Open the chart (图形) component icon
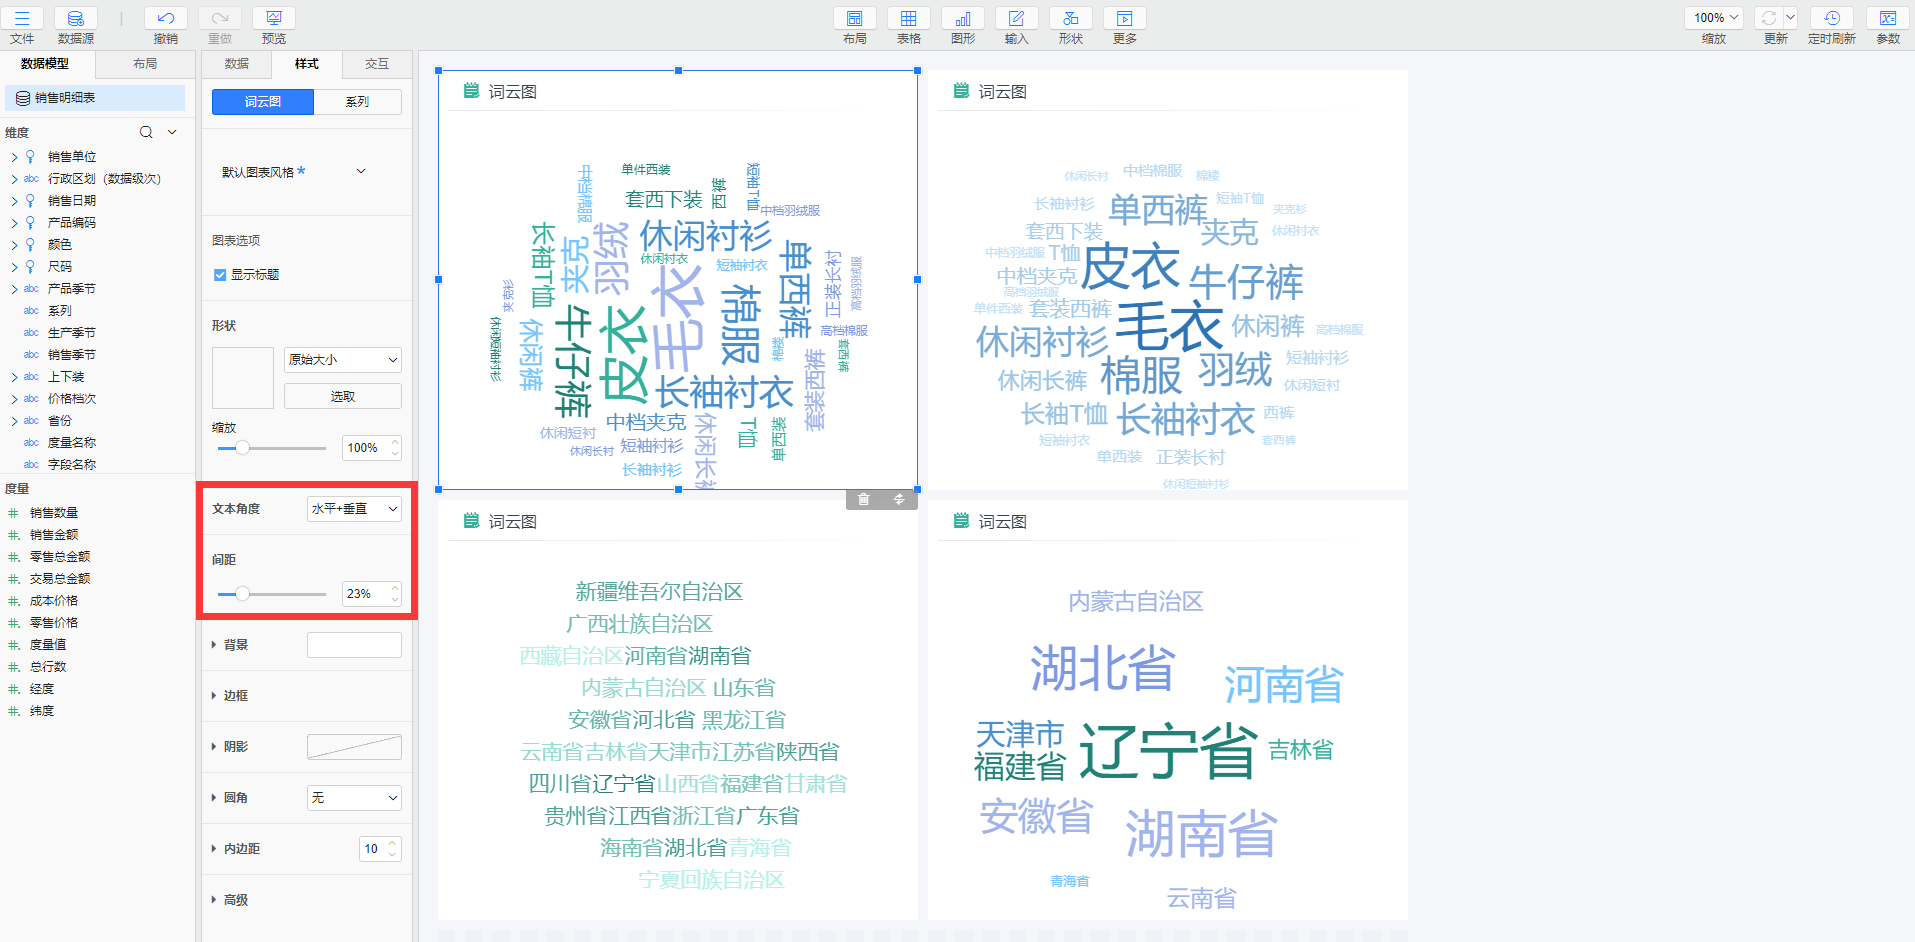Image resolution: width=1915 pixels, height=942 pixels. point(962,19)
